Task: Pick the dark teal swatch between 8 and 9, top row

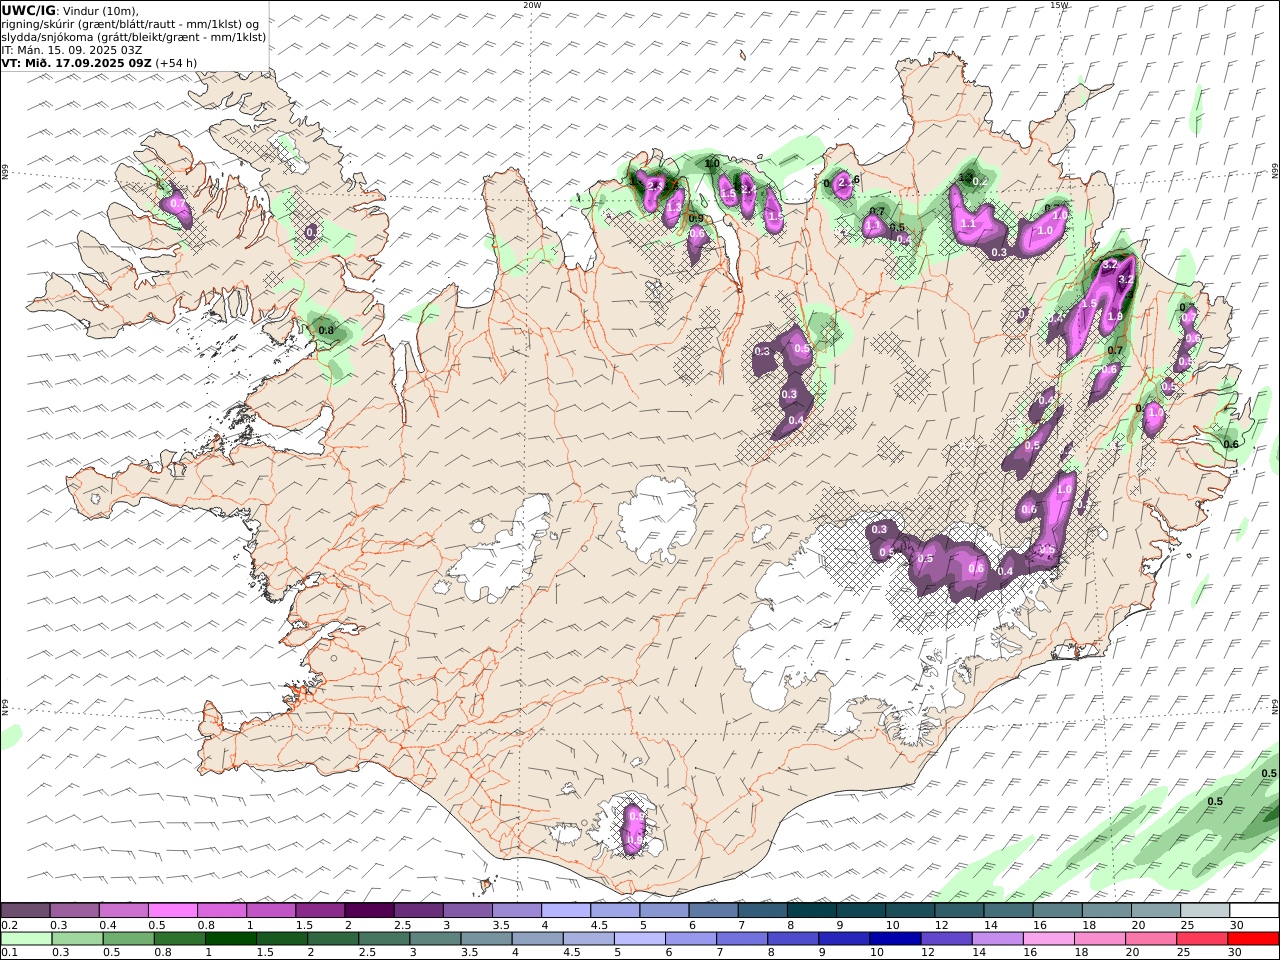Action: point(811,910)
